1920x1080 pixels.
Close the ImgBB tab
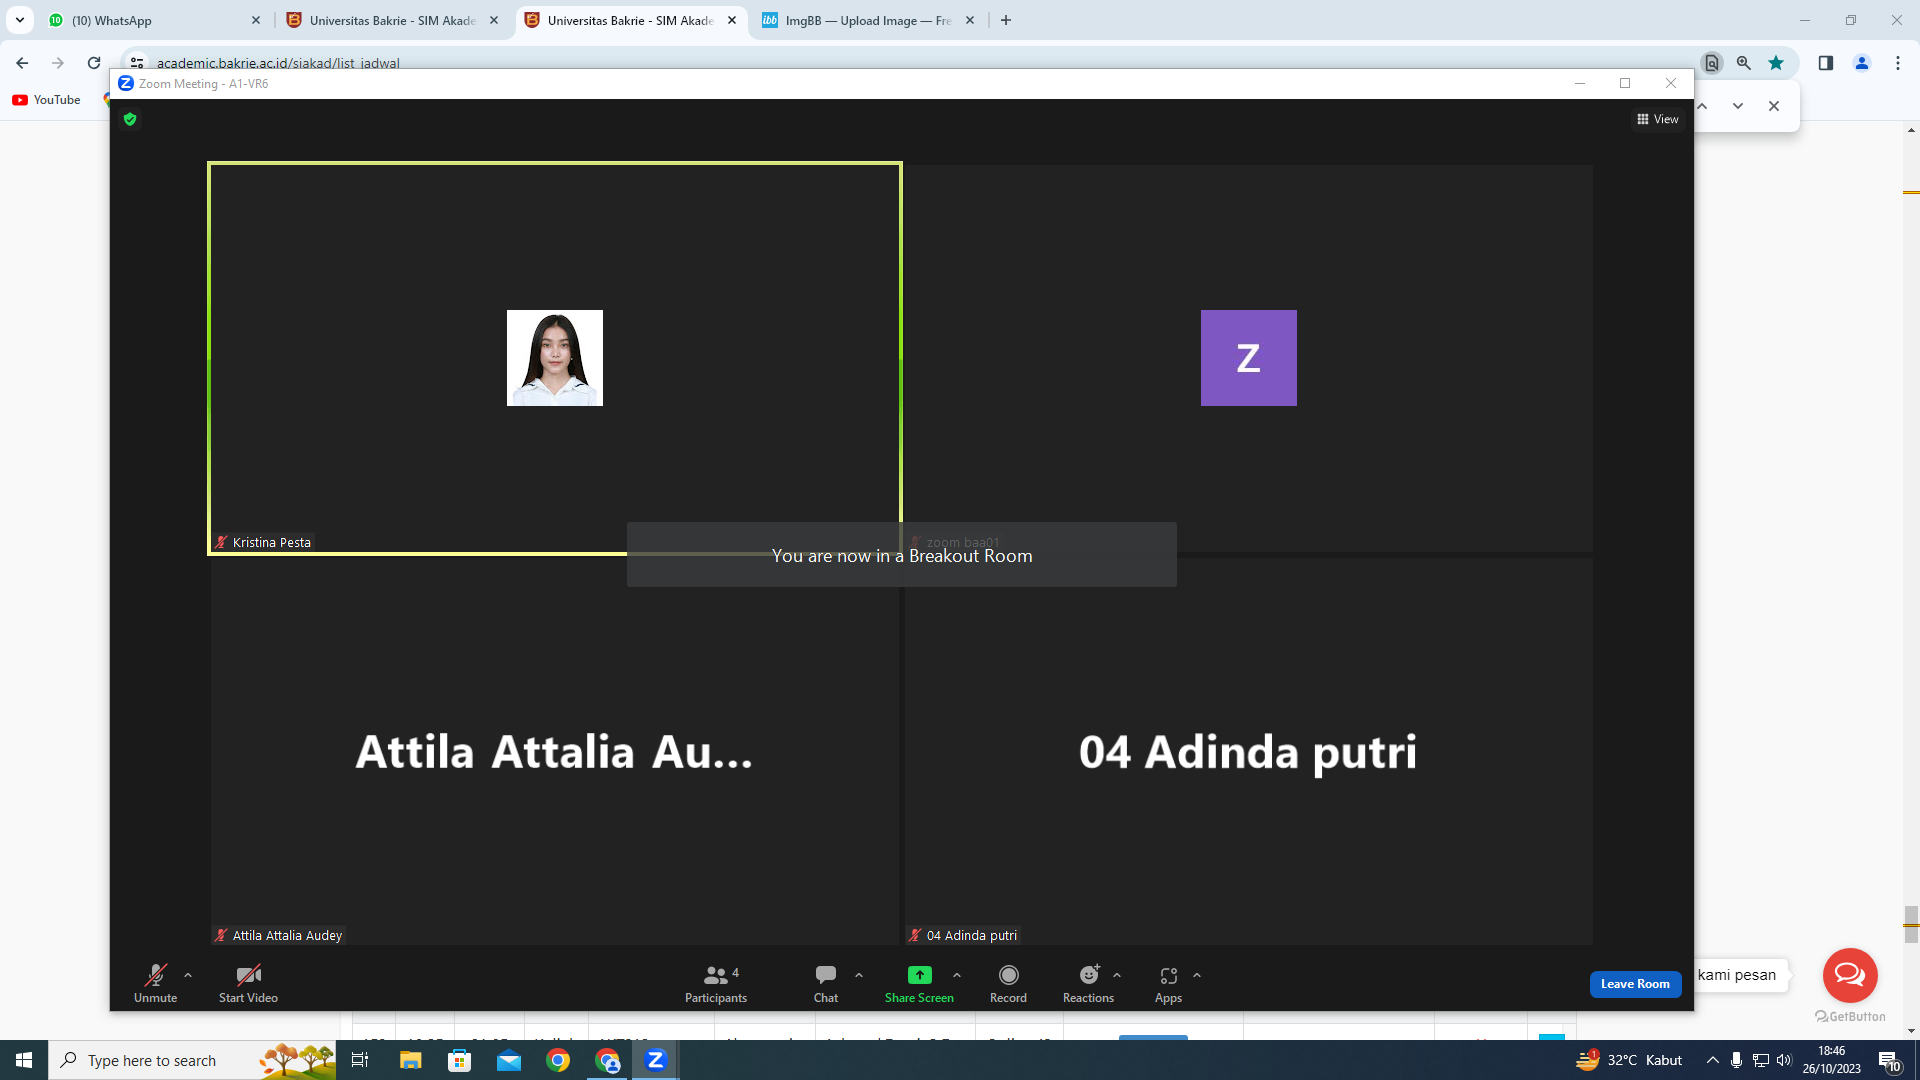970,20
